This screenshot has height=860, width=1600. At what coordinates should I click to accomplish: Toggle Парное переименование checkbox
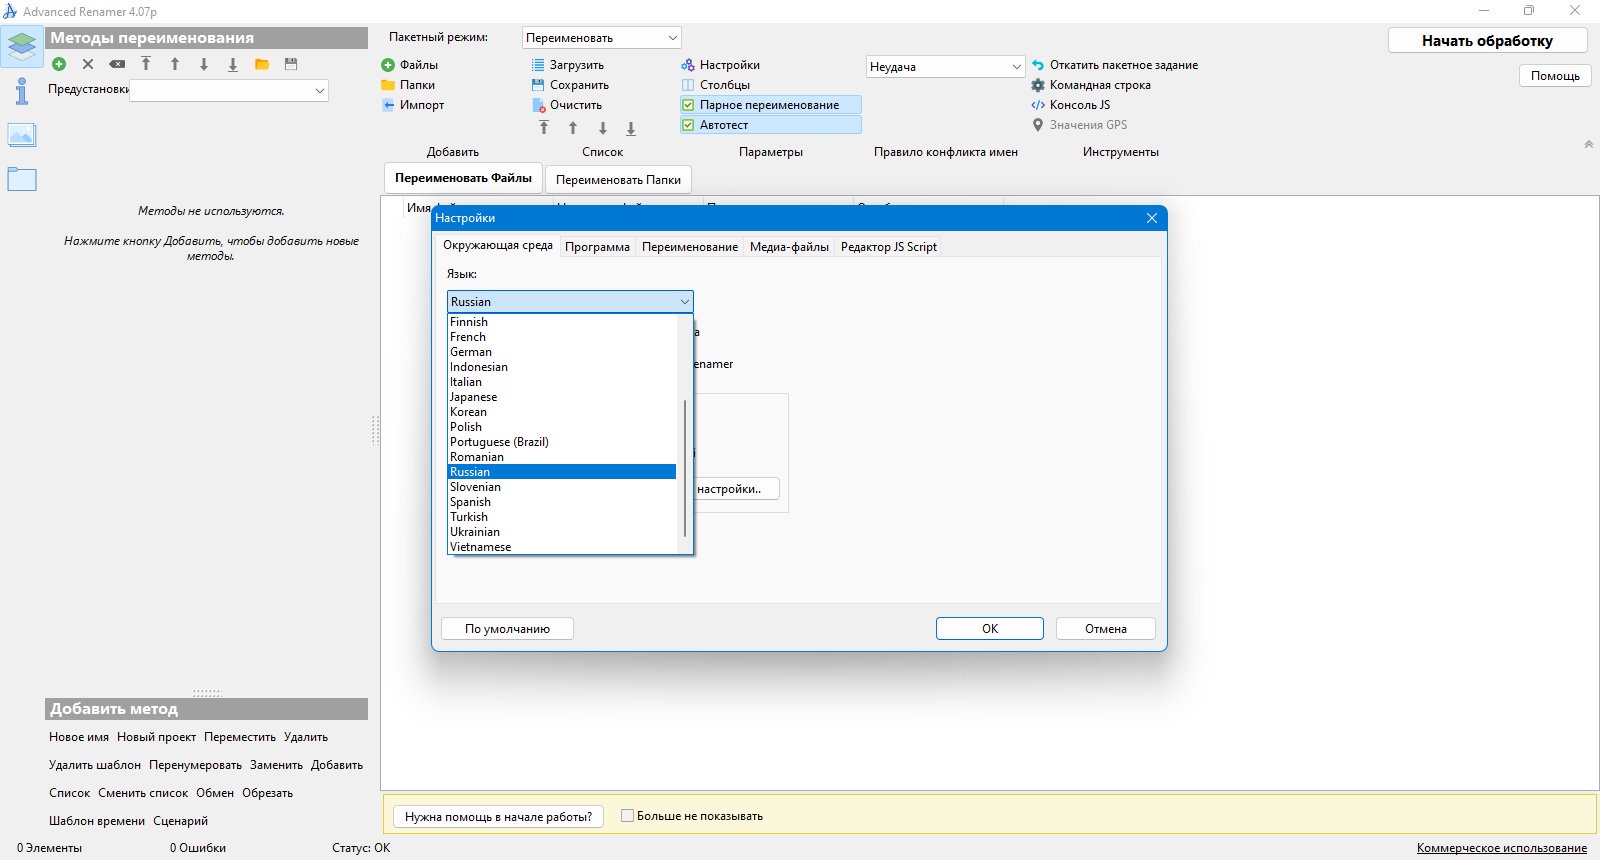point(688,105)
